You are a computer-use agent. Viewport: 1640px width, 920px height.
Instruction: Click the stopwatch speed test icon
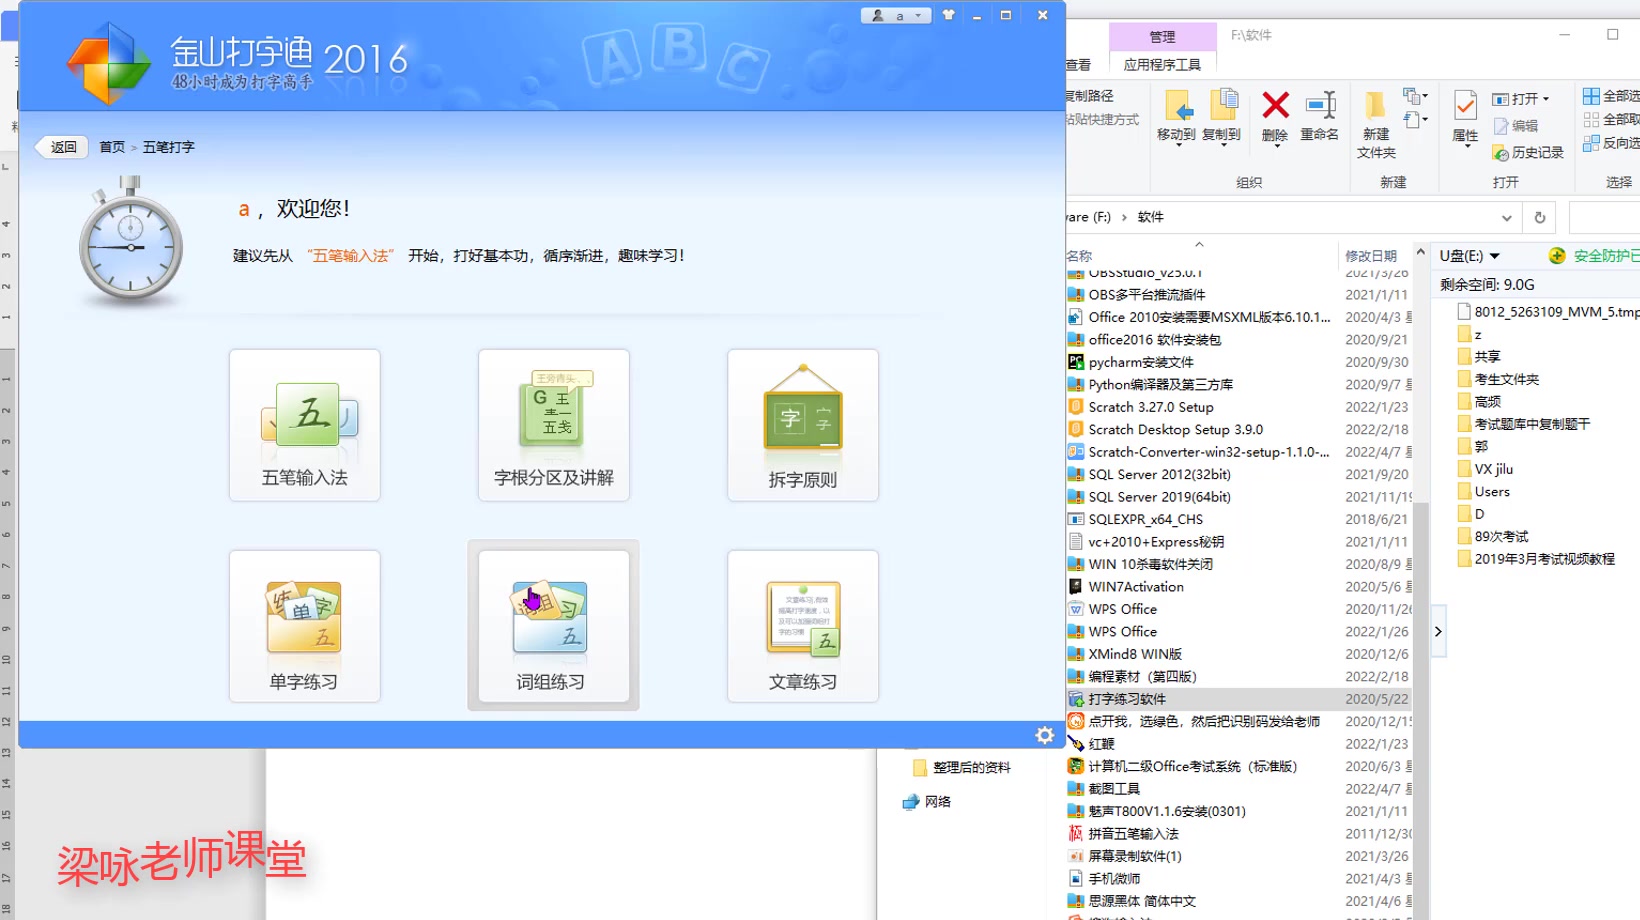tap(131, 241)
